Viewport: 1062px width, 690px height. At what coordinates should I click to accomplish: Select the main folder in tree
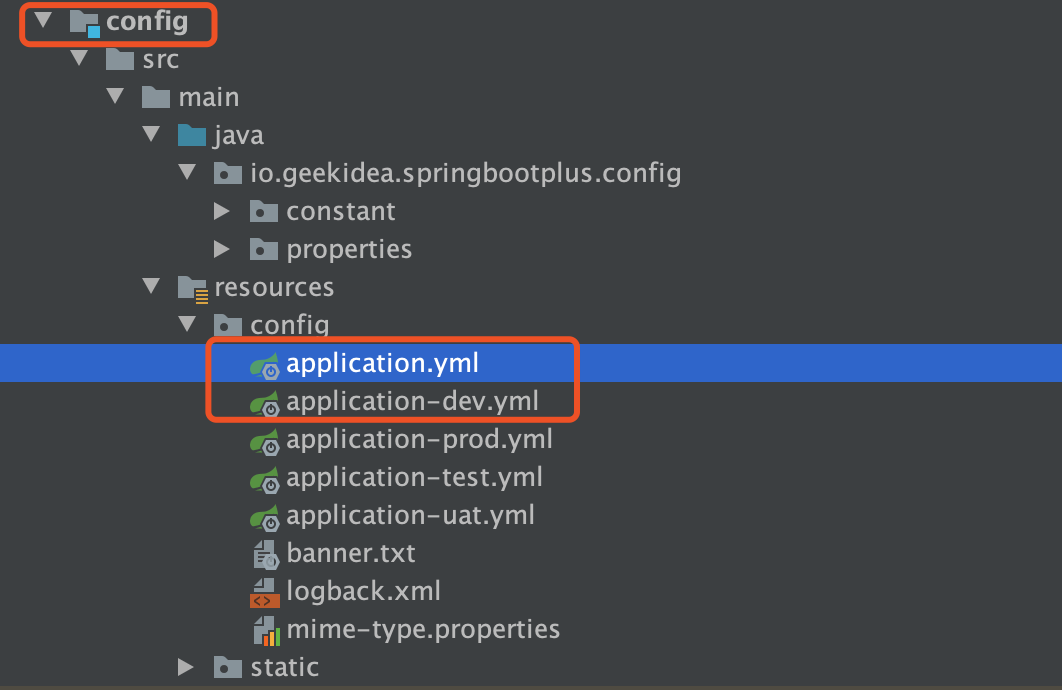(x=208, y=98)
